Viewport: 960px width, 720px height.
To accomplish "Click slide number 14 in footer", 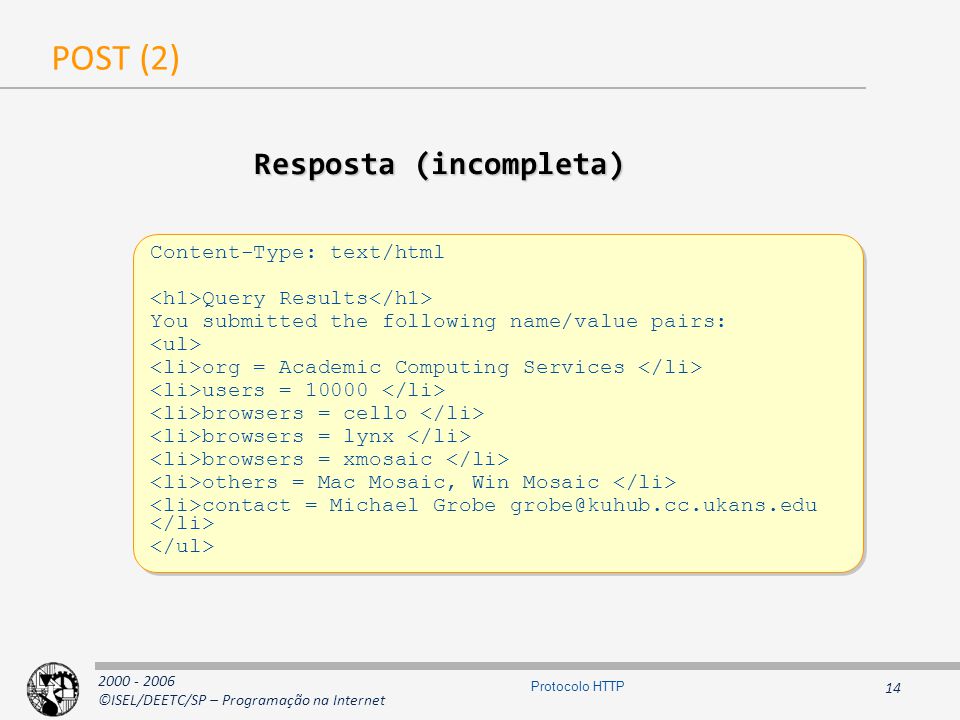I will click(x=893, y=688).
